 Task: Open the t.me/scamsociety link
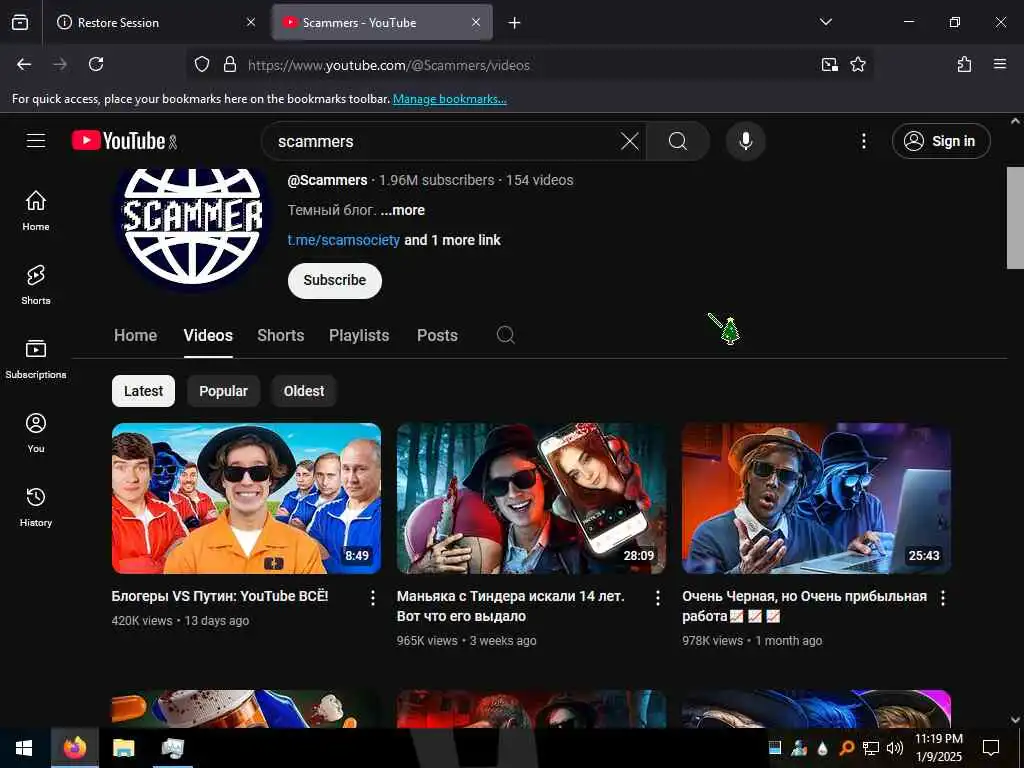click(x=344, y=240)
